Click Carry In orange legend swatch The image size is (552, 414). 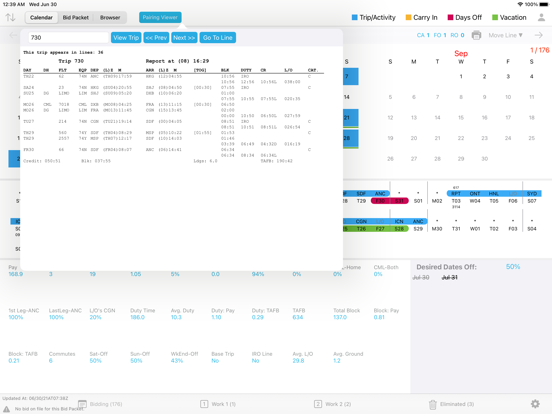pyautogui.click(x=408, y=17)
